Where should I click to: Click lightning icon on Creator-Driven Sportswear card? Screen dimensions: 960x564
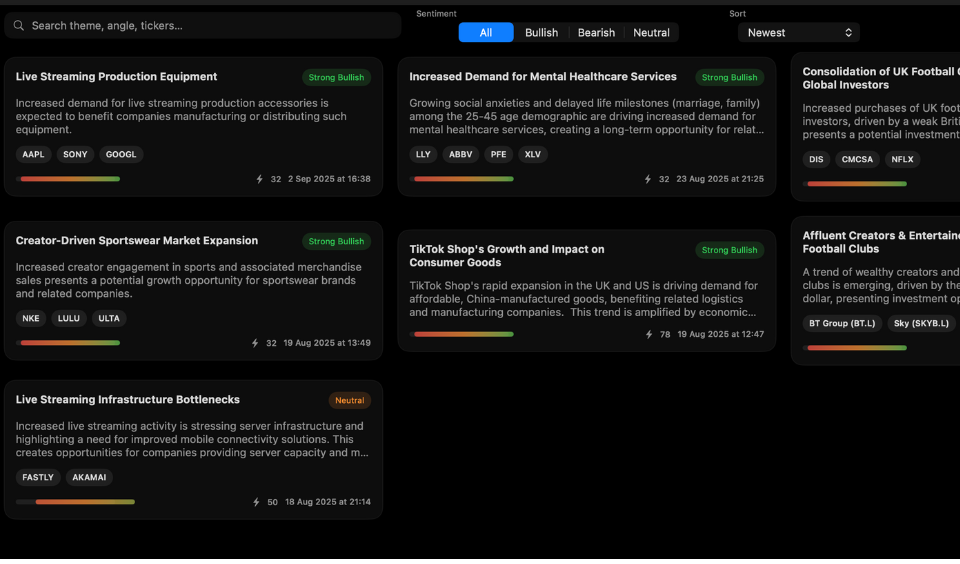[255, 344]
